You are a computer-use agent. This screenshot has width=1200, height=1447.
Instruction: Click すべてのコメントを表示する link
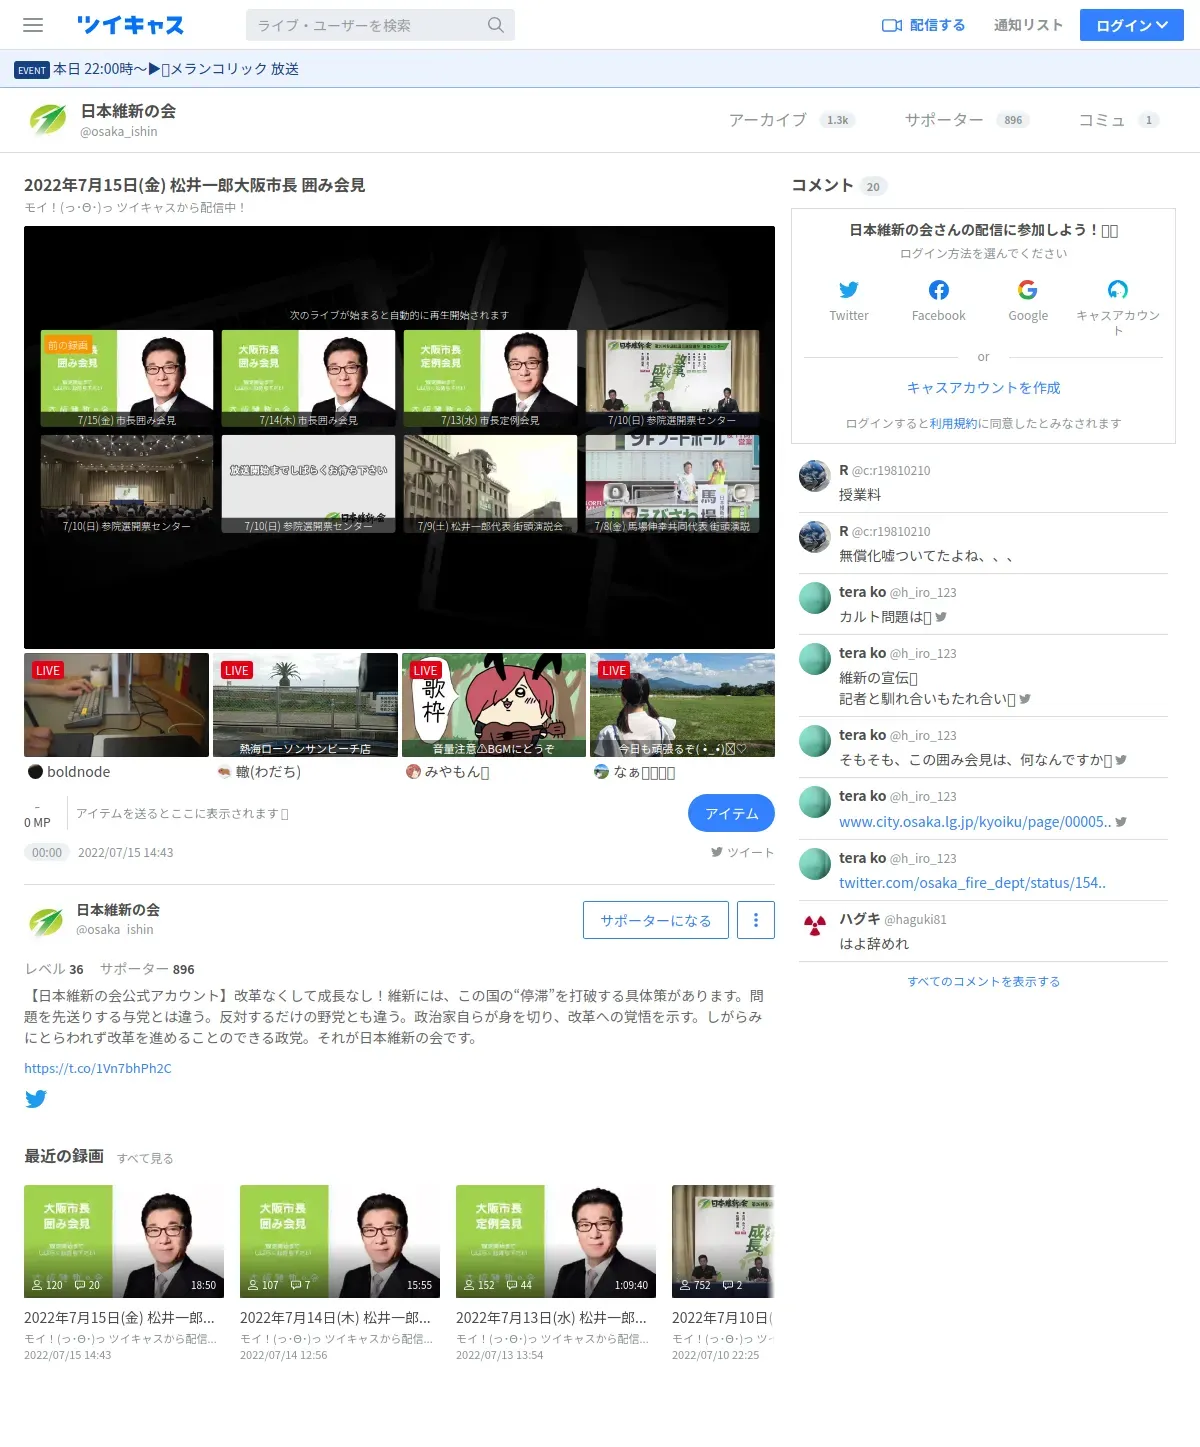(983, 982)
